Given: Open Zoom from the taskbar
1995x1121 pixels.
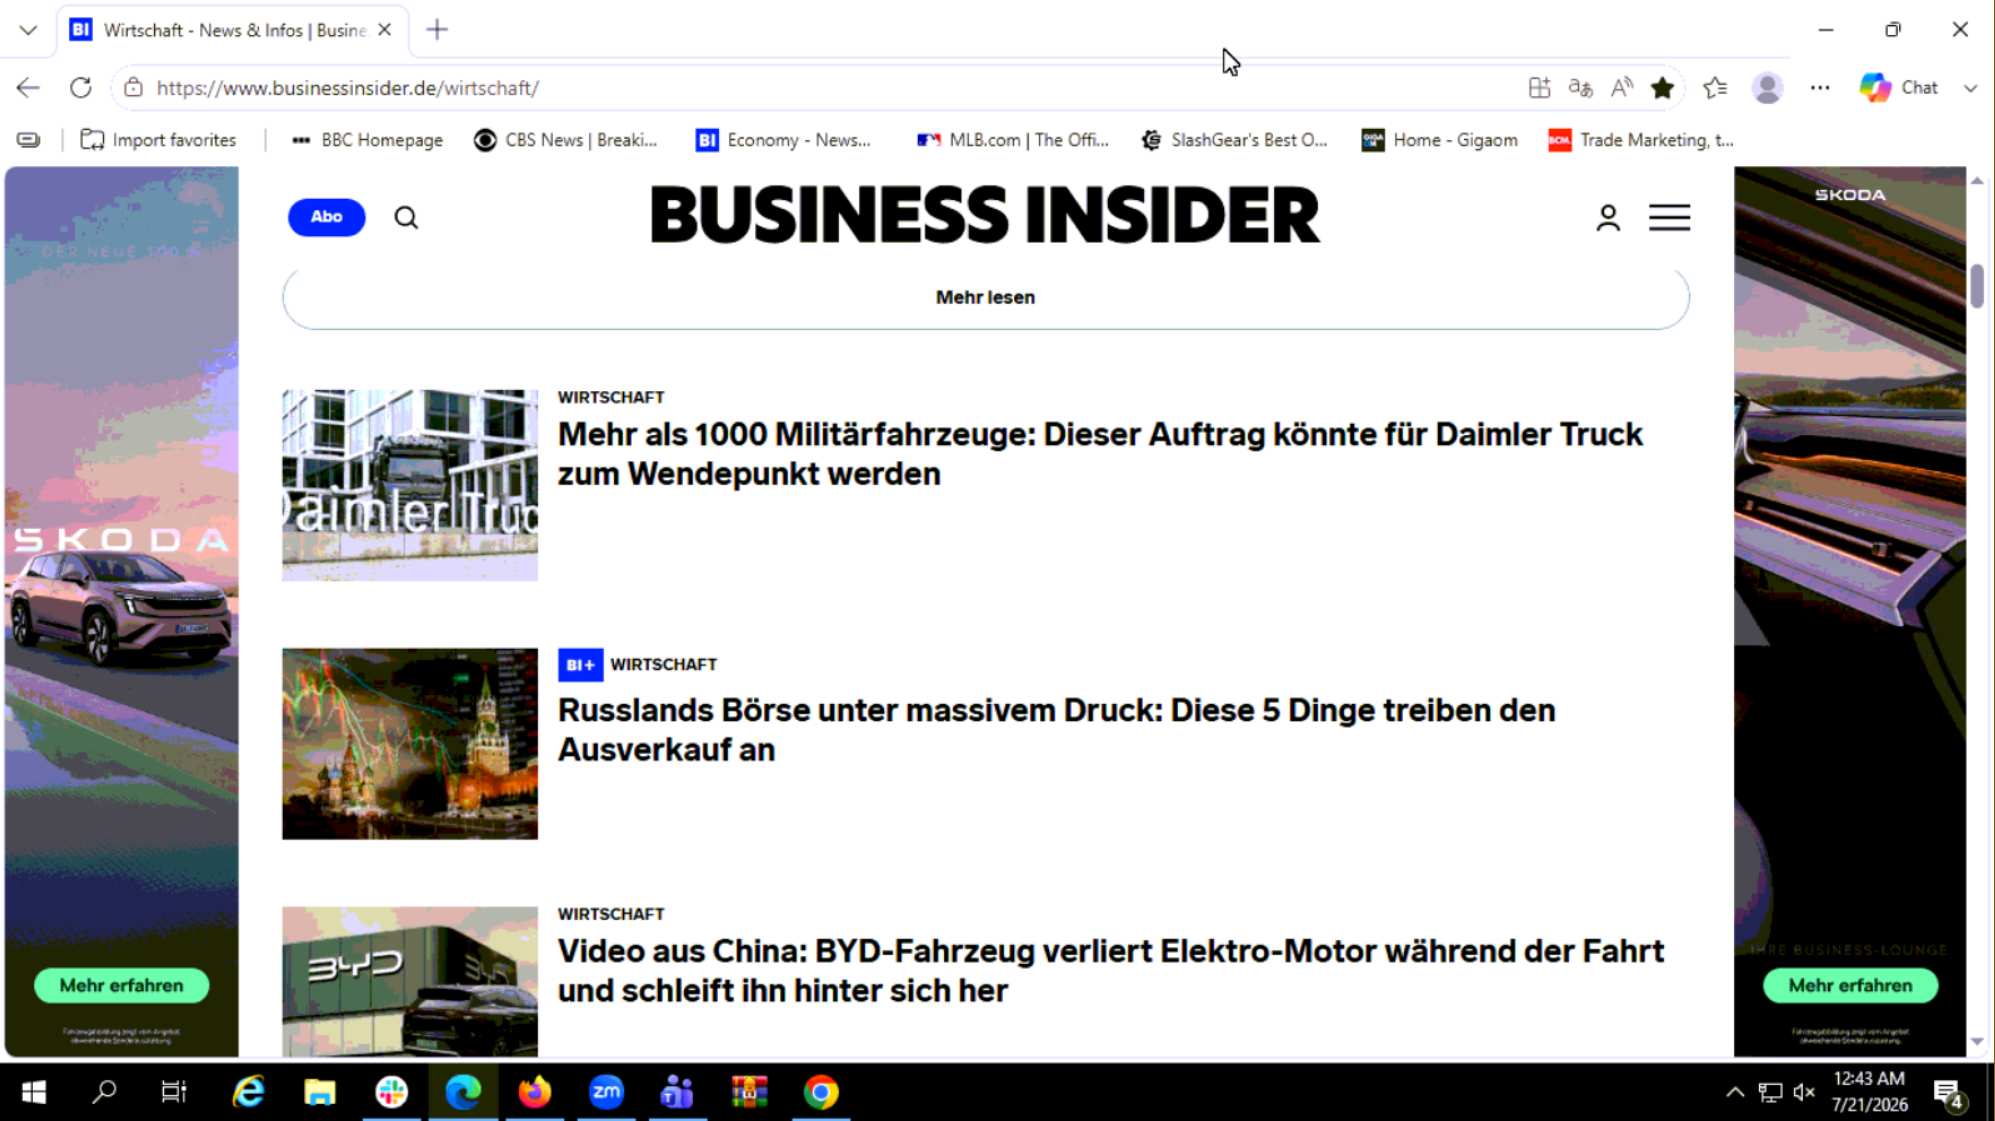Looking at the screenshot, I should [606, 1092].
